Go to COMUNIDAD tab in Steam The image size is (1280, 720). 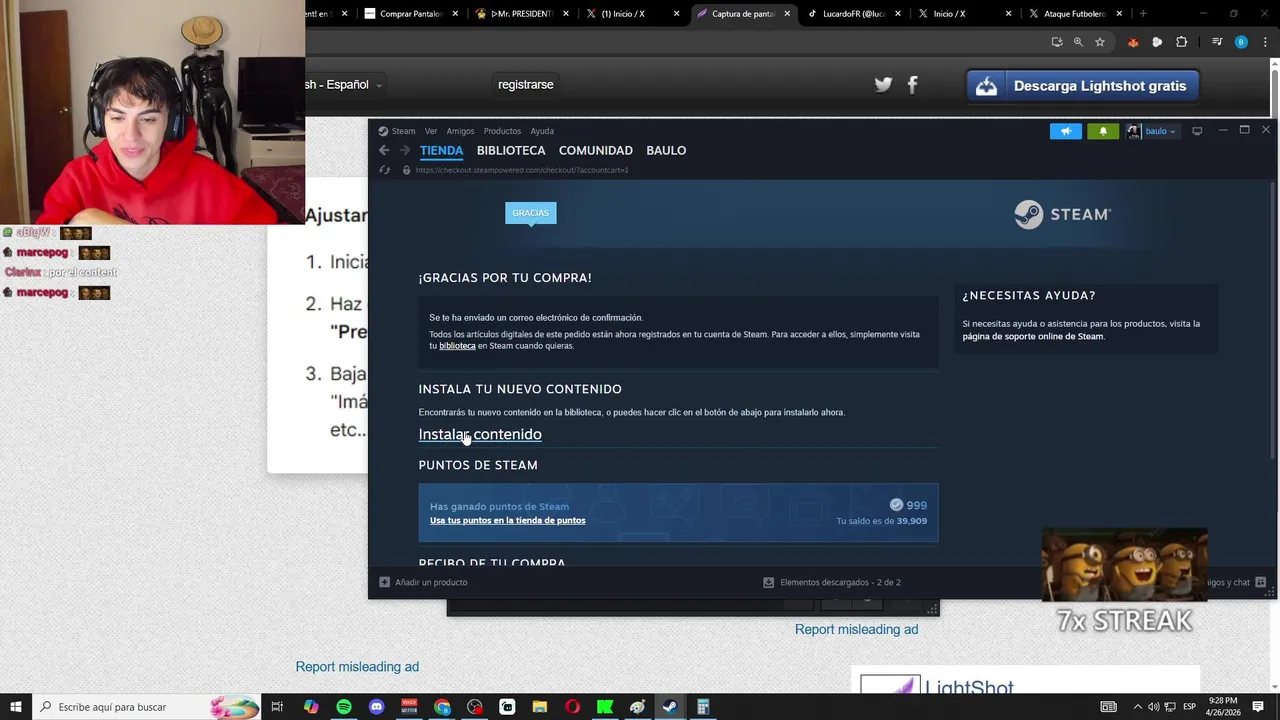(596, 150)
